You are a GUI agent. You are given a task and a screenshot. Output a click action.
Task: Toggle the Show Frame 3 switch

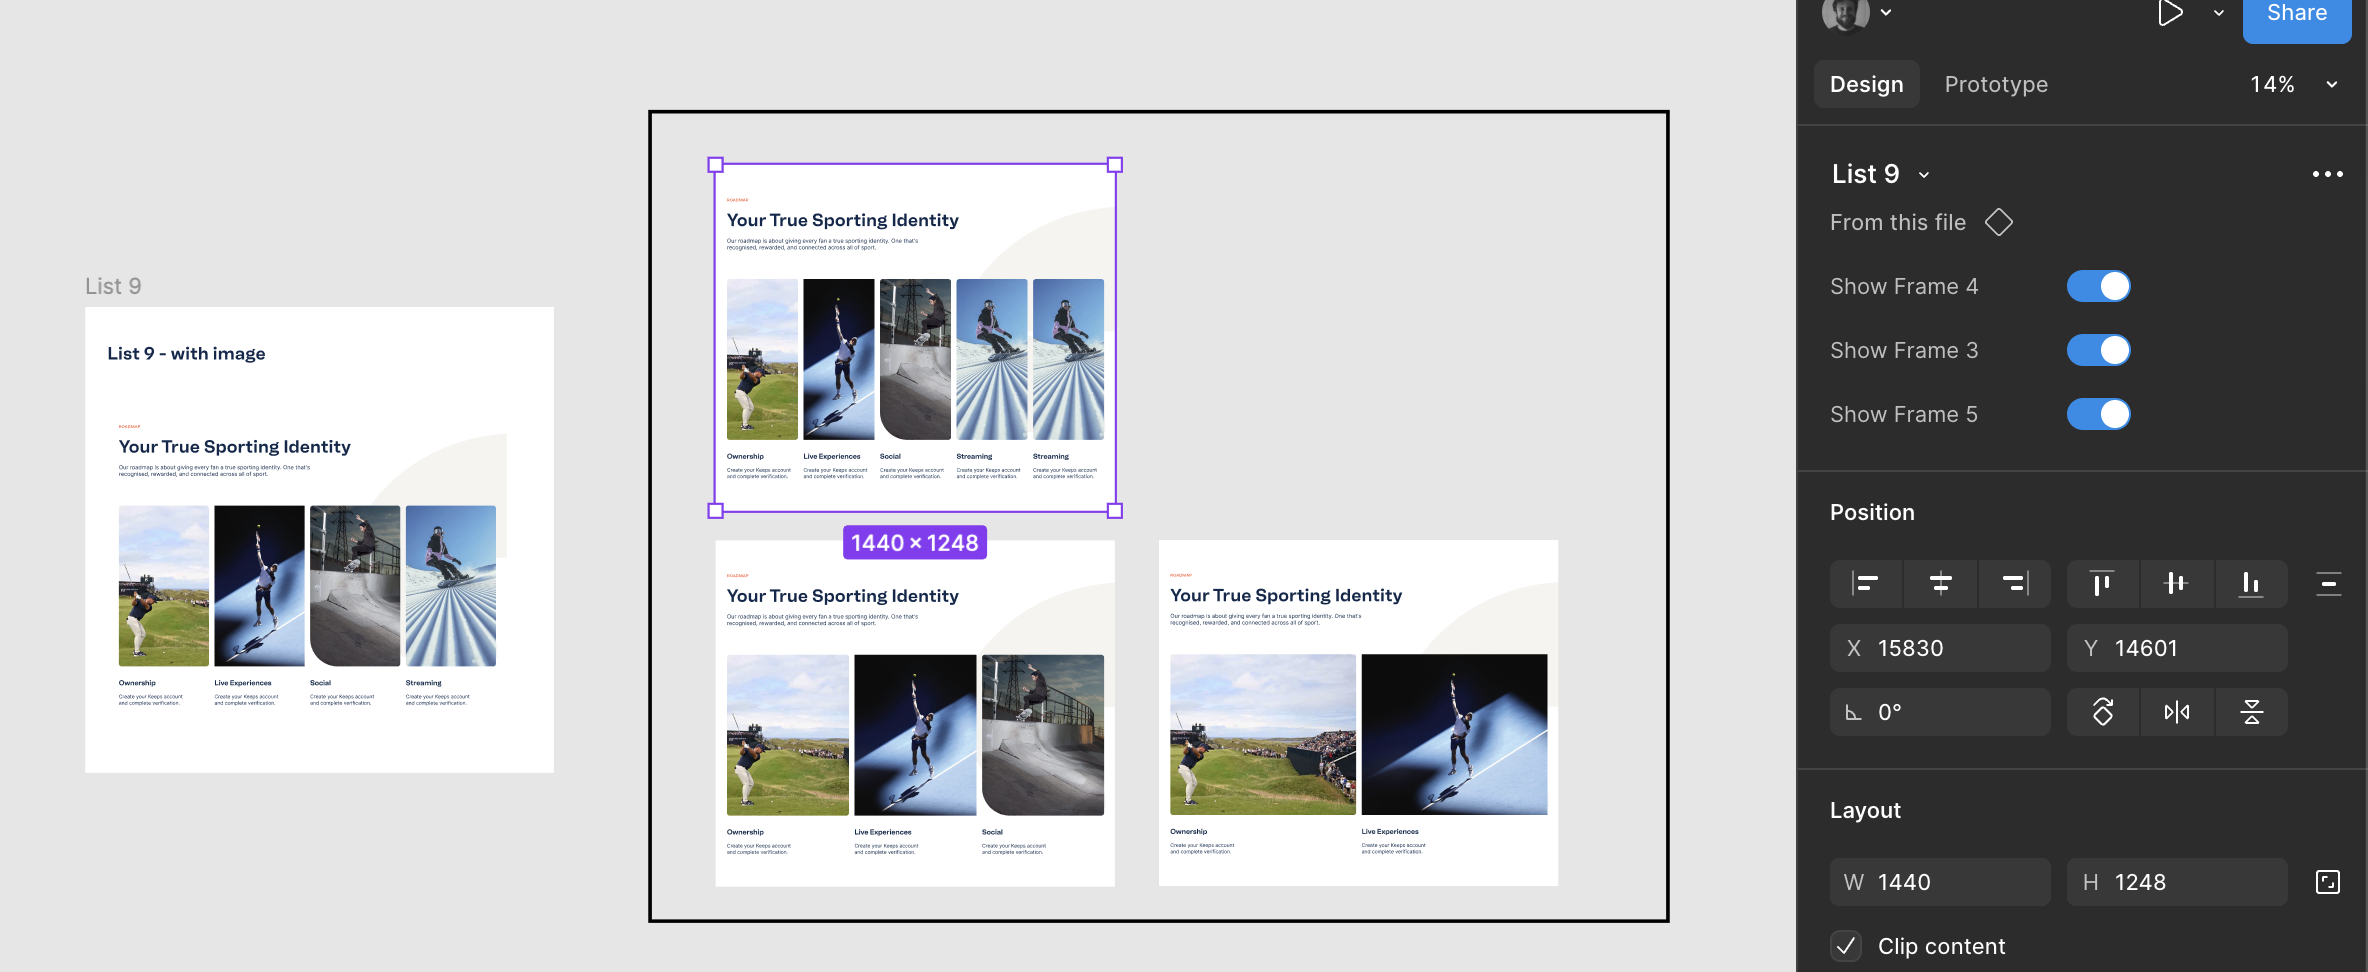point(2098,350)
